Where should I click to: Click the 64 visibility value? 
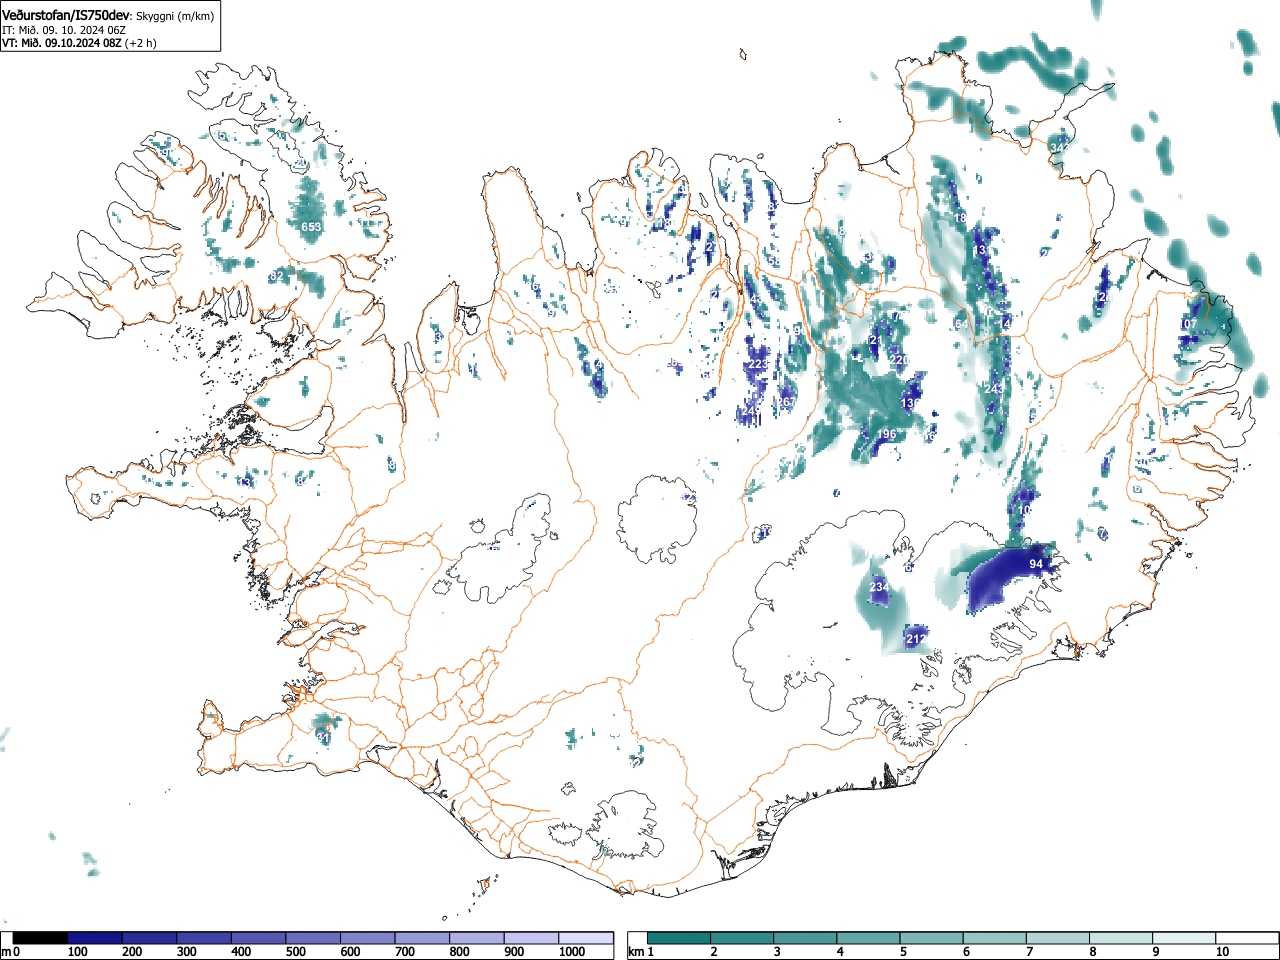(962, 324)
